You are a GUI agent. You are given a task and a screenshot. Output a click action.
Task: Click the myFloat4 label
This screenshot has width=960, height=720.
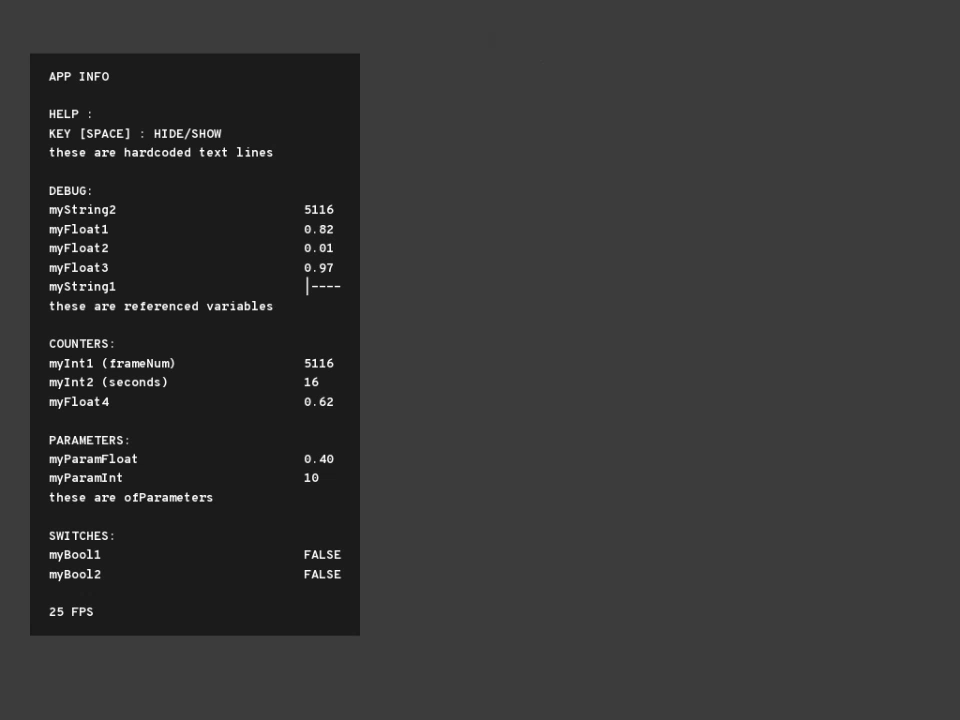coord(79,402)
